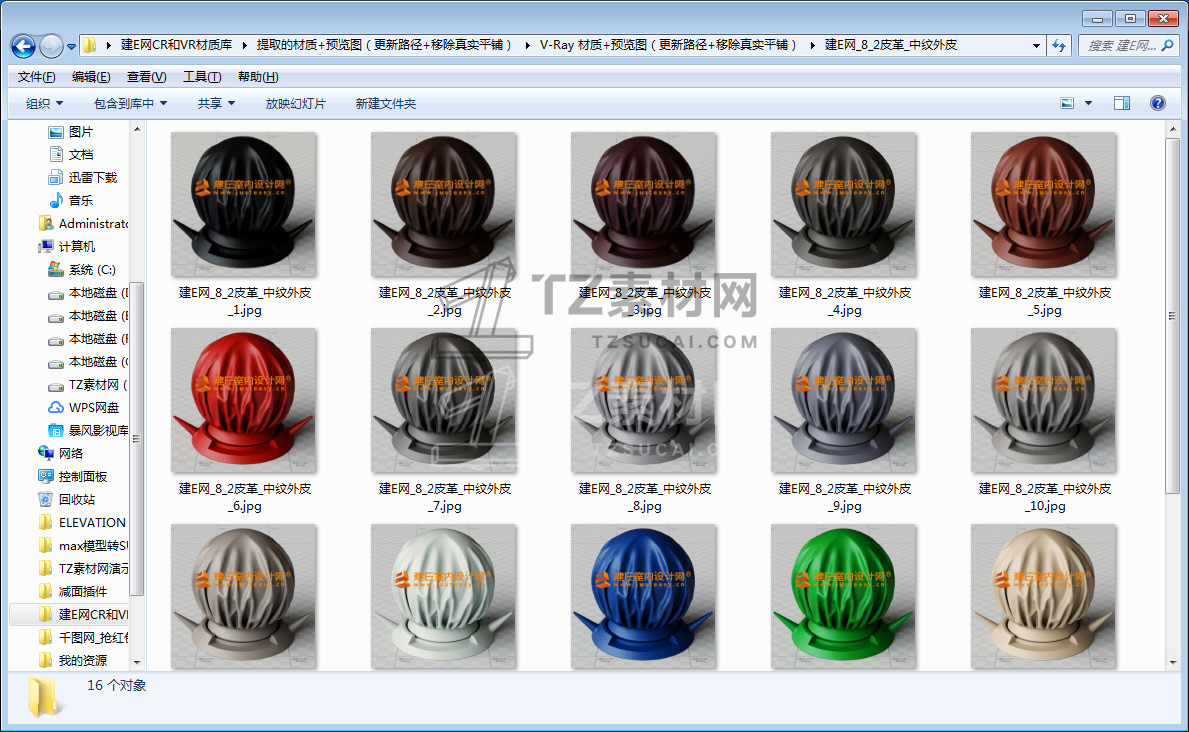This screenshot has width=1189, height=732.
Task: Open the Administrator folder in sidebar
Action: [x=83, y=224]
